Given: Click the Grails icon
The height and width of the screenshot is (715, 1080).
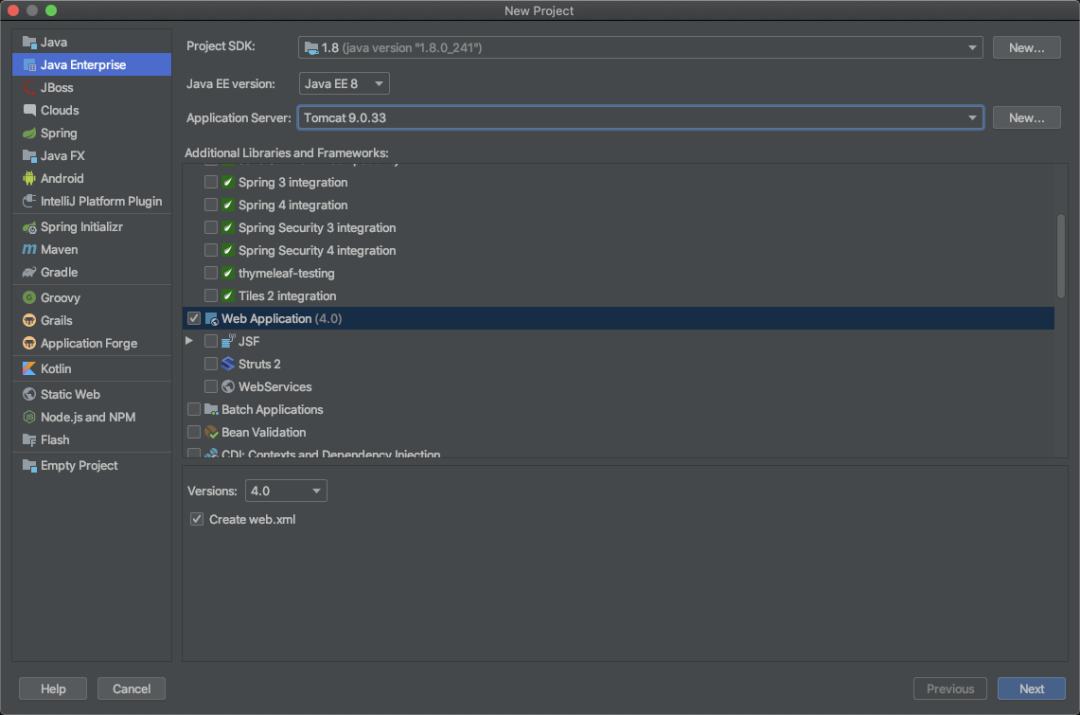Looking at the screenshot, I should [x=29, y=320].
